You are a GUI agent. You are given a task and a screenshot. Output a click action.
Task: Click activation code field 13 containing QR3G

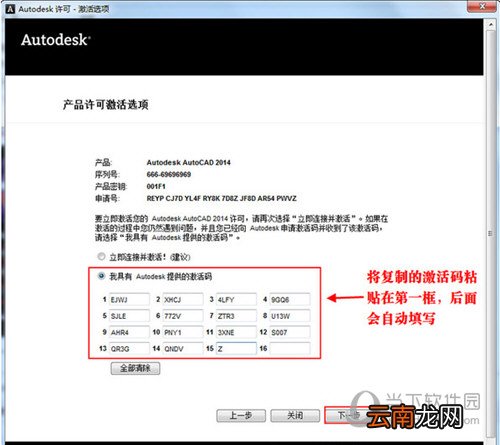coord(129,348)
